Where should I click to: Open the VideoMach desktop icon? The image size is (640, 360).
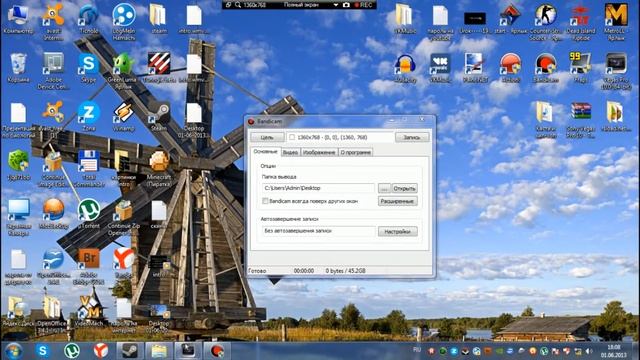point(89,311)
